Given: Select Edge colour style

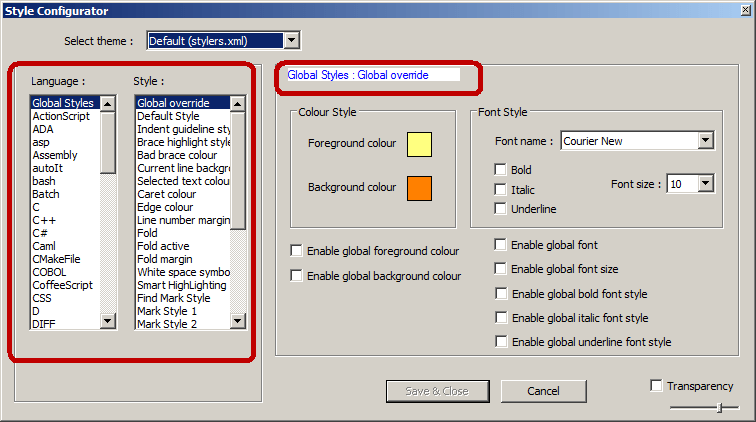Looking at the screenshot, I should (183, 207).
